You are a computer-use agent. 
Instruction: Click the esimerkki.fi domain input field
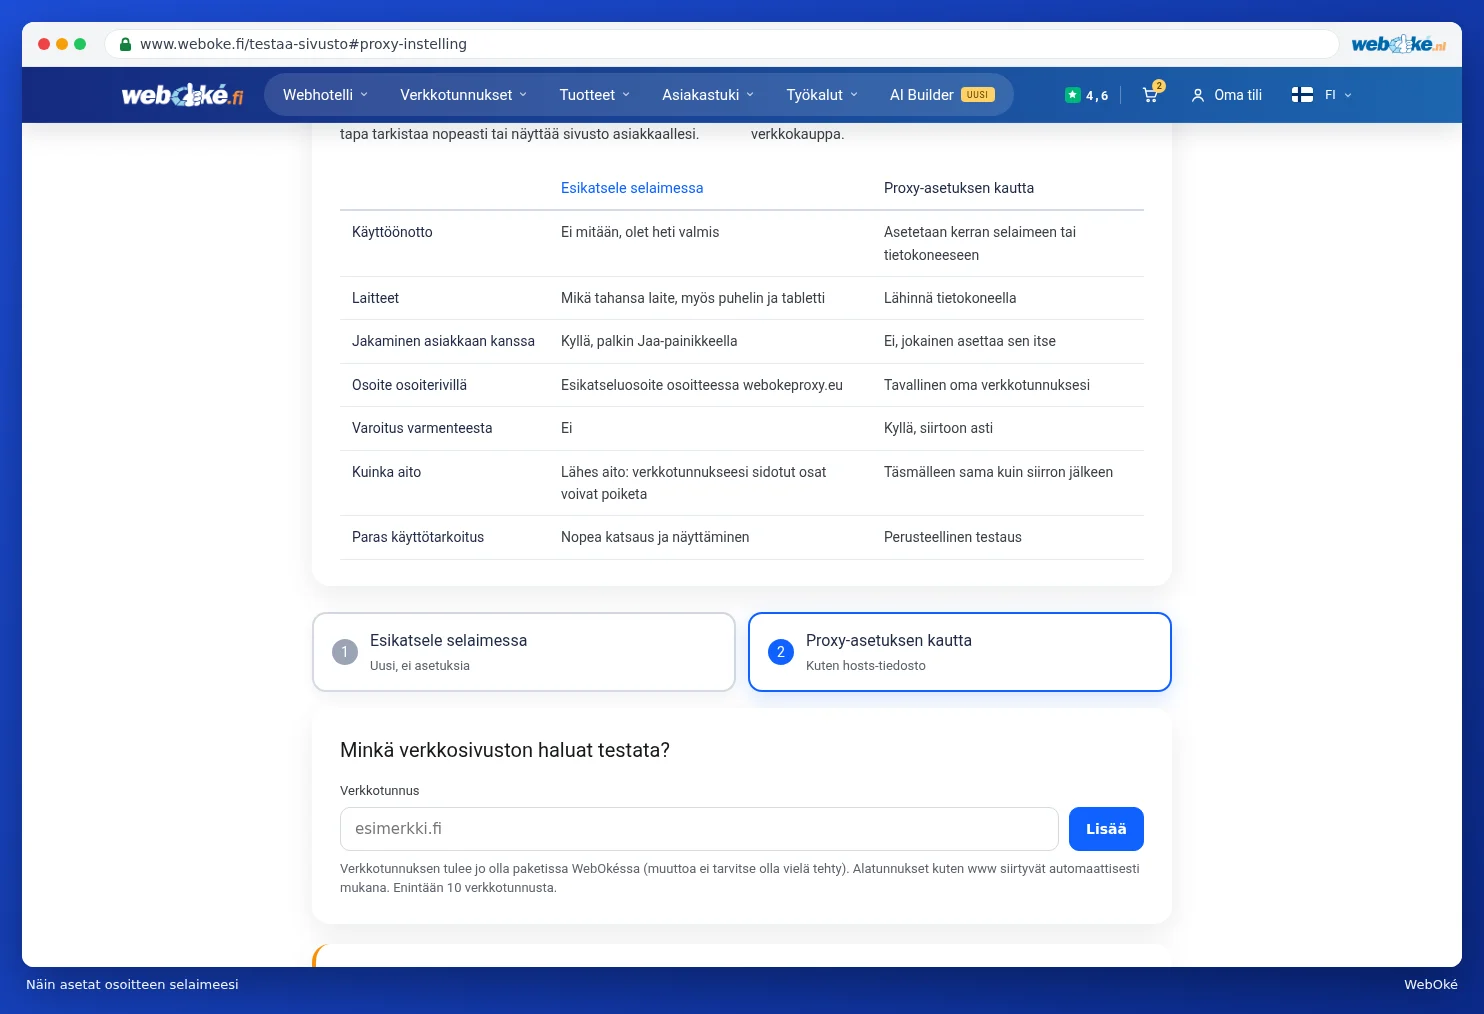coord(699,829)
